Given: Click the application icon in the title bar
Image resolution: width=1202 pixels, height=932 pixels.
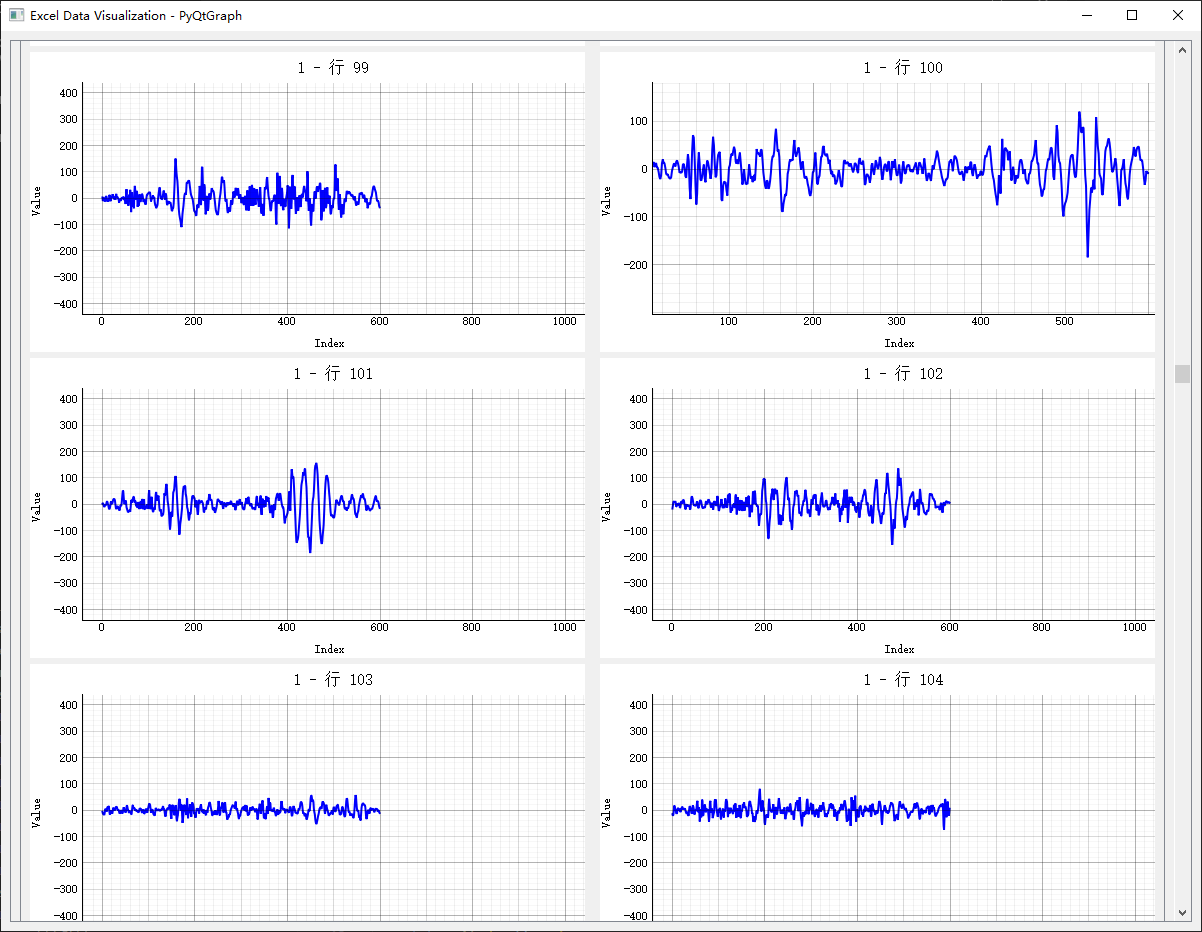Looking at the screenshot, I should pos(15,15).
